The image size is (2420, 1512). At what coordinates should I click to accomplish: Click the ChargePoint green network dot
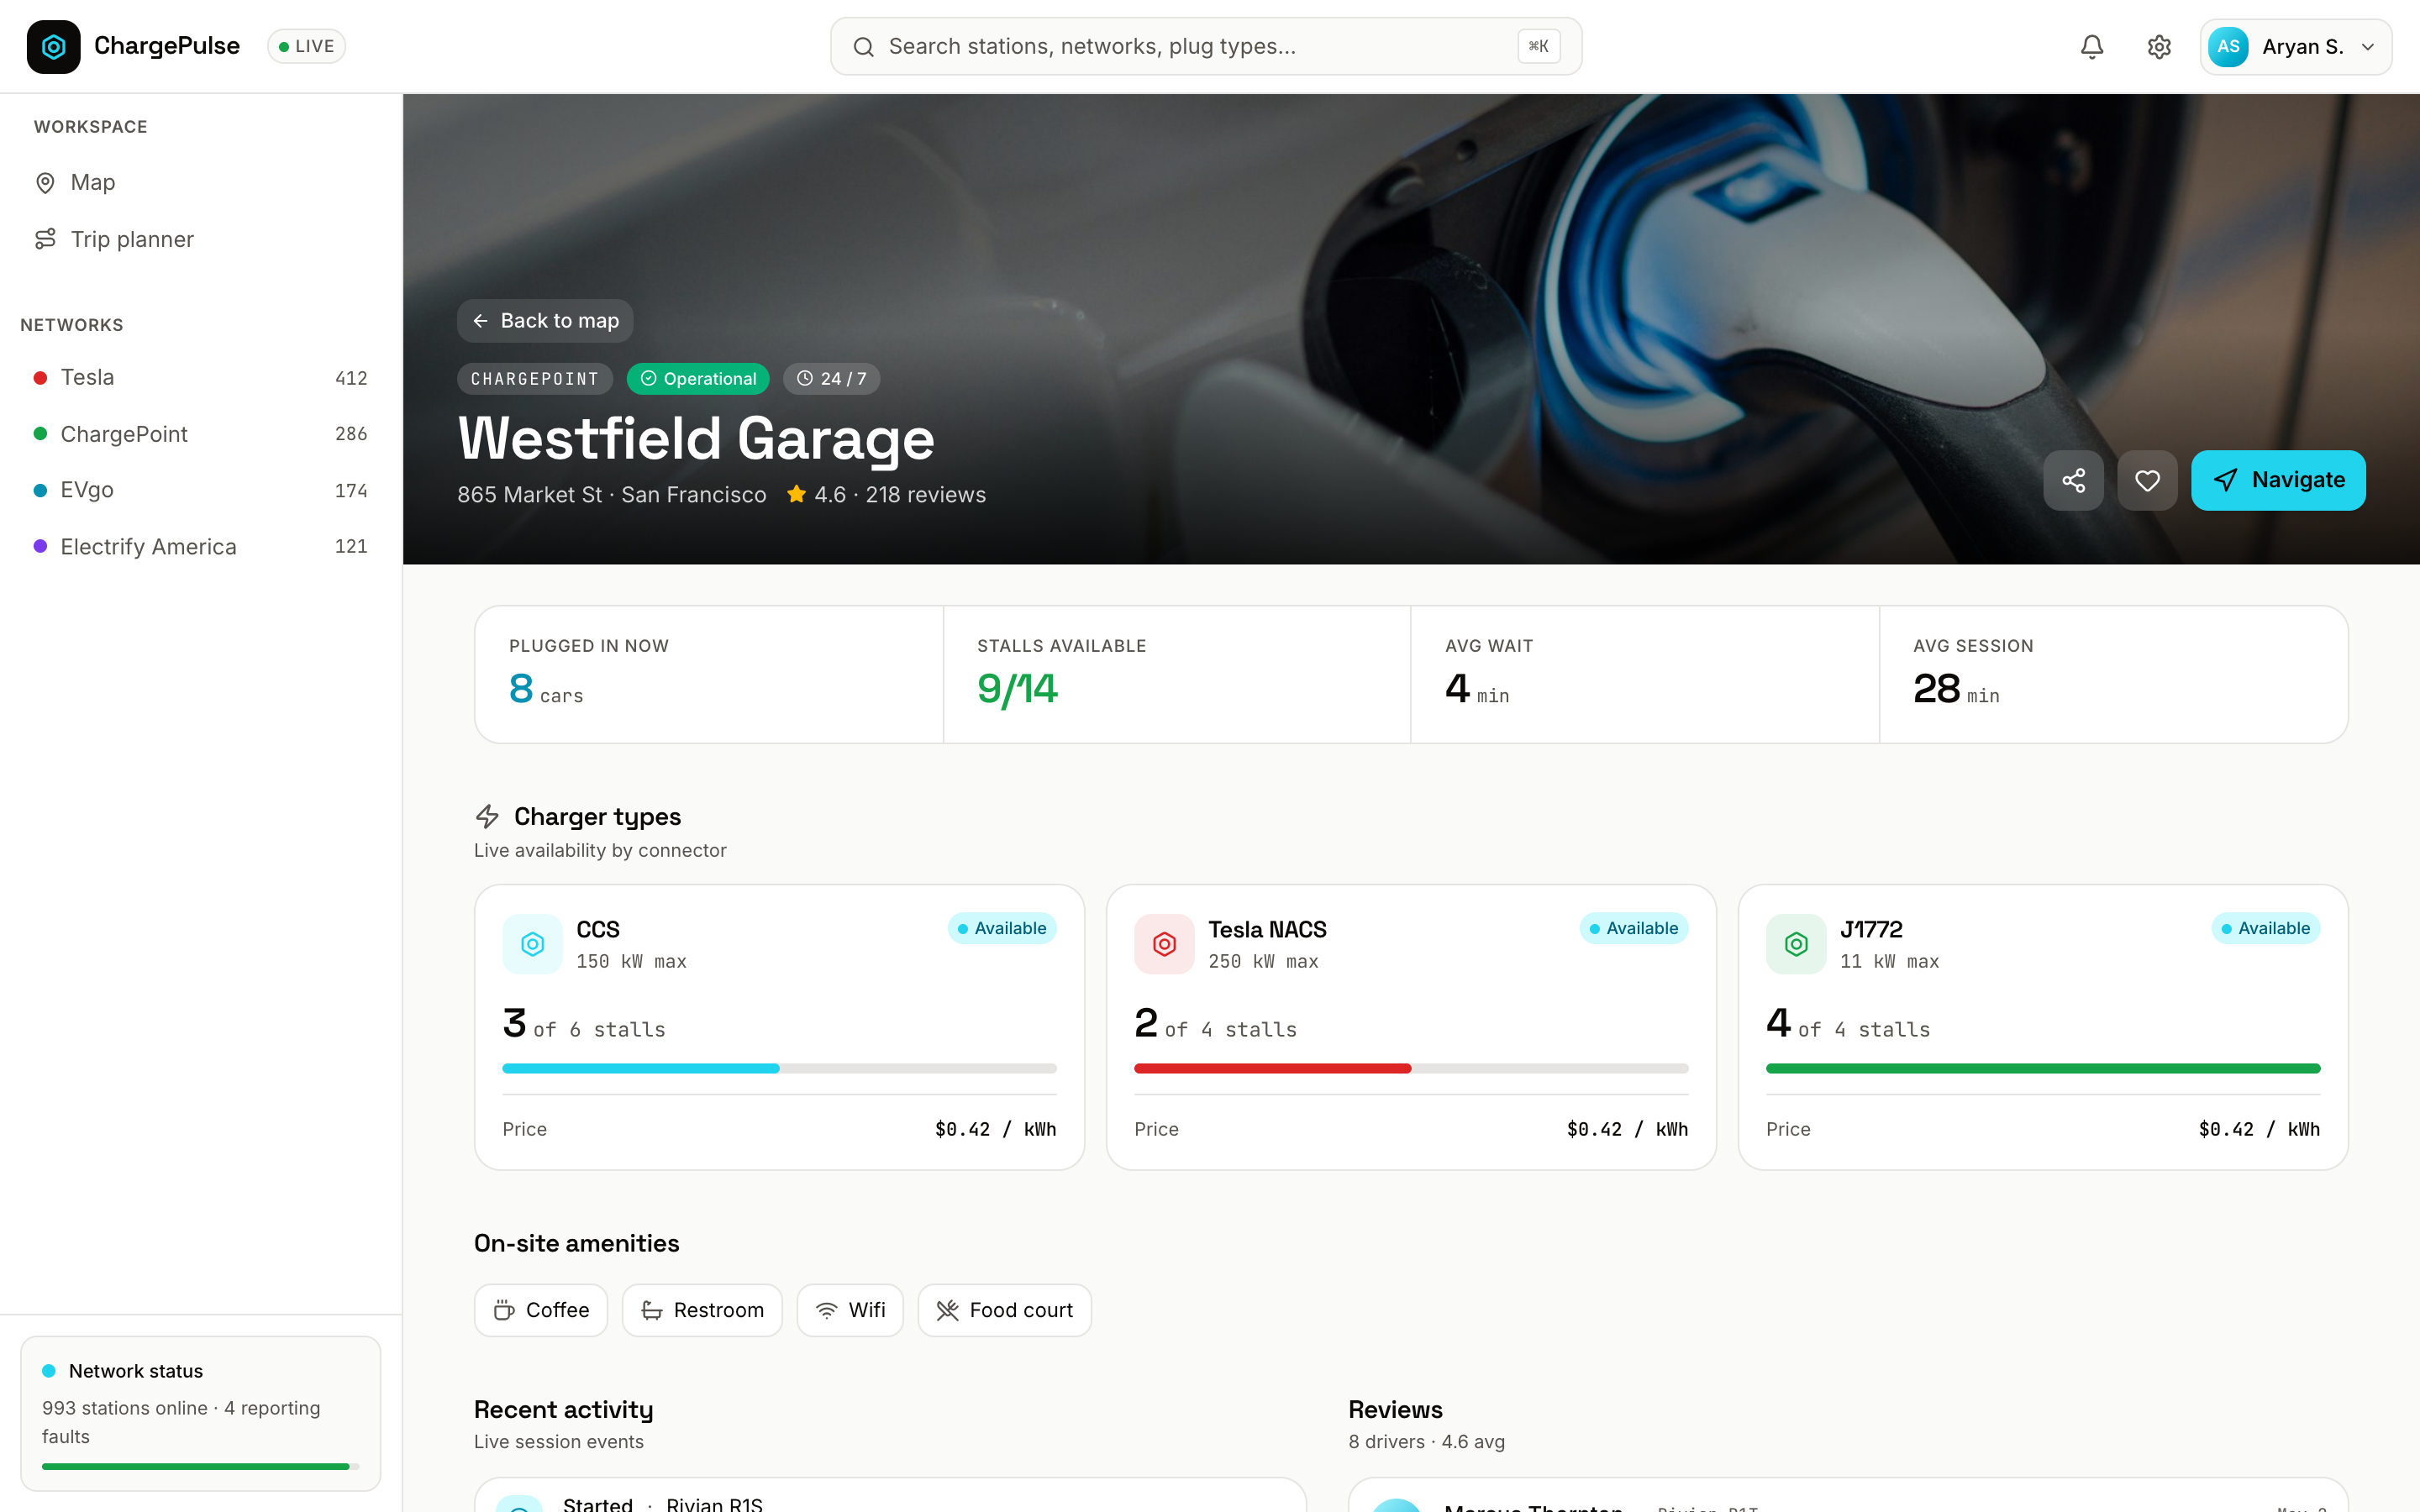click(40, 434)
